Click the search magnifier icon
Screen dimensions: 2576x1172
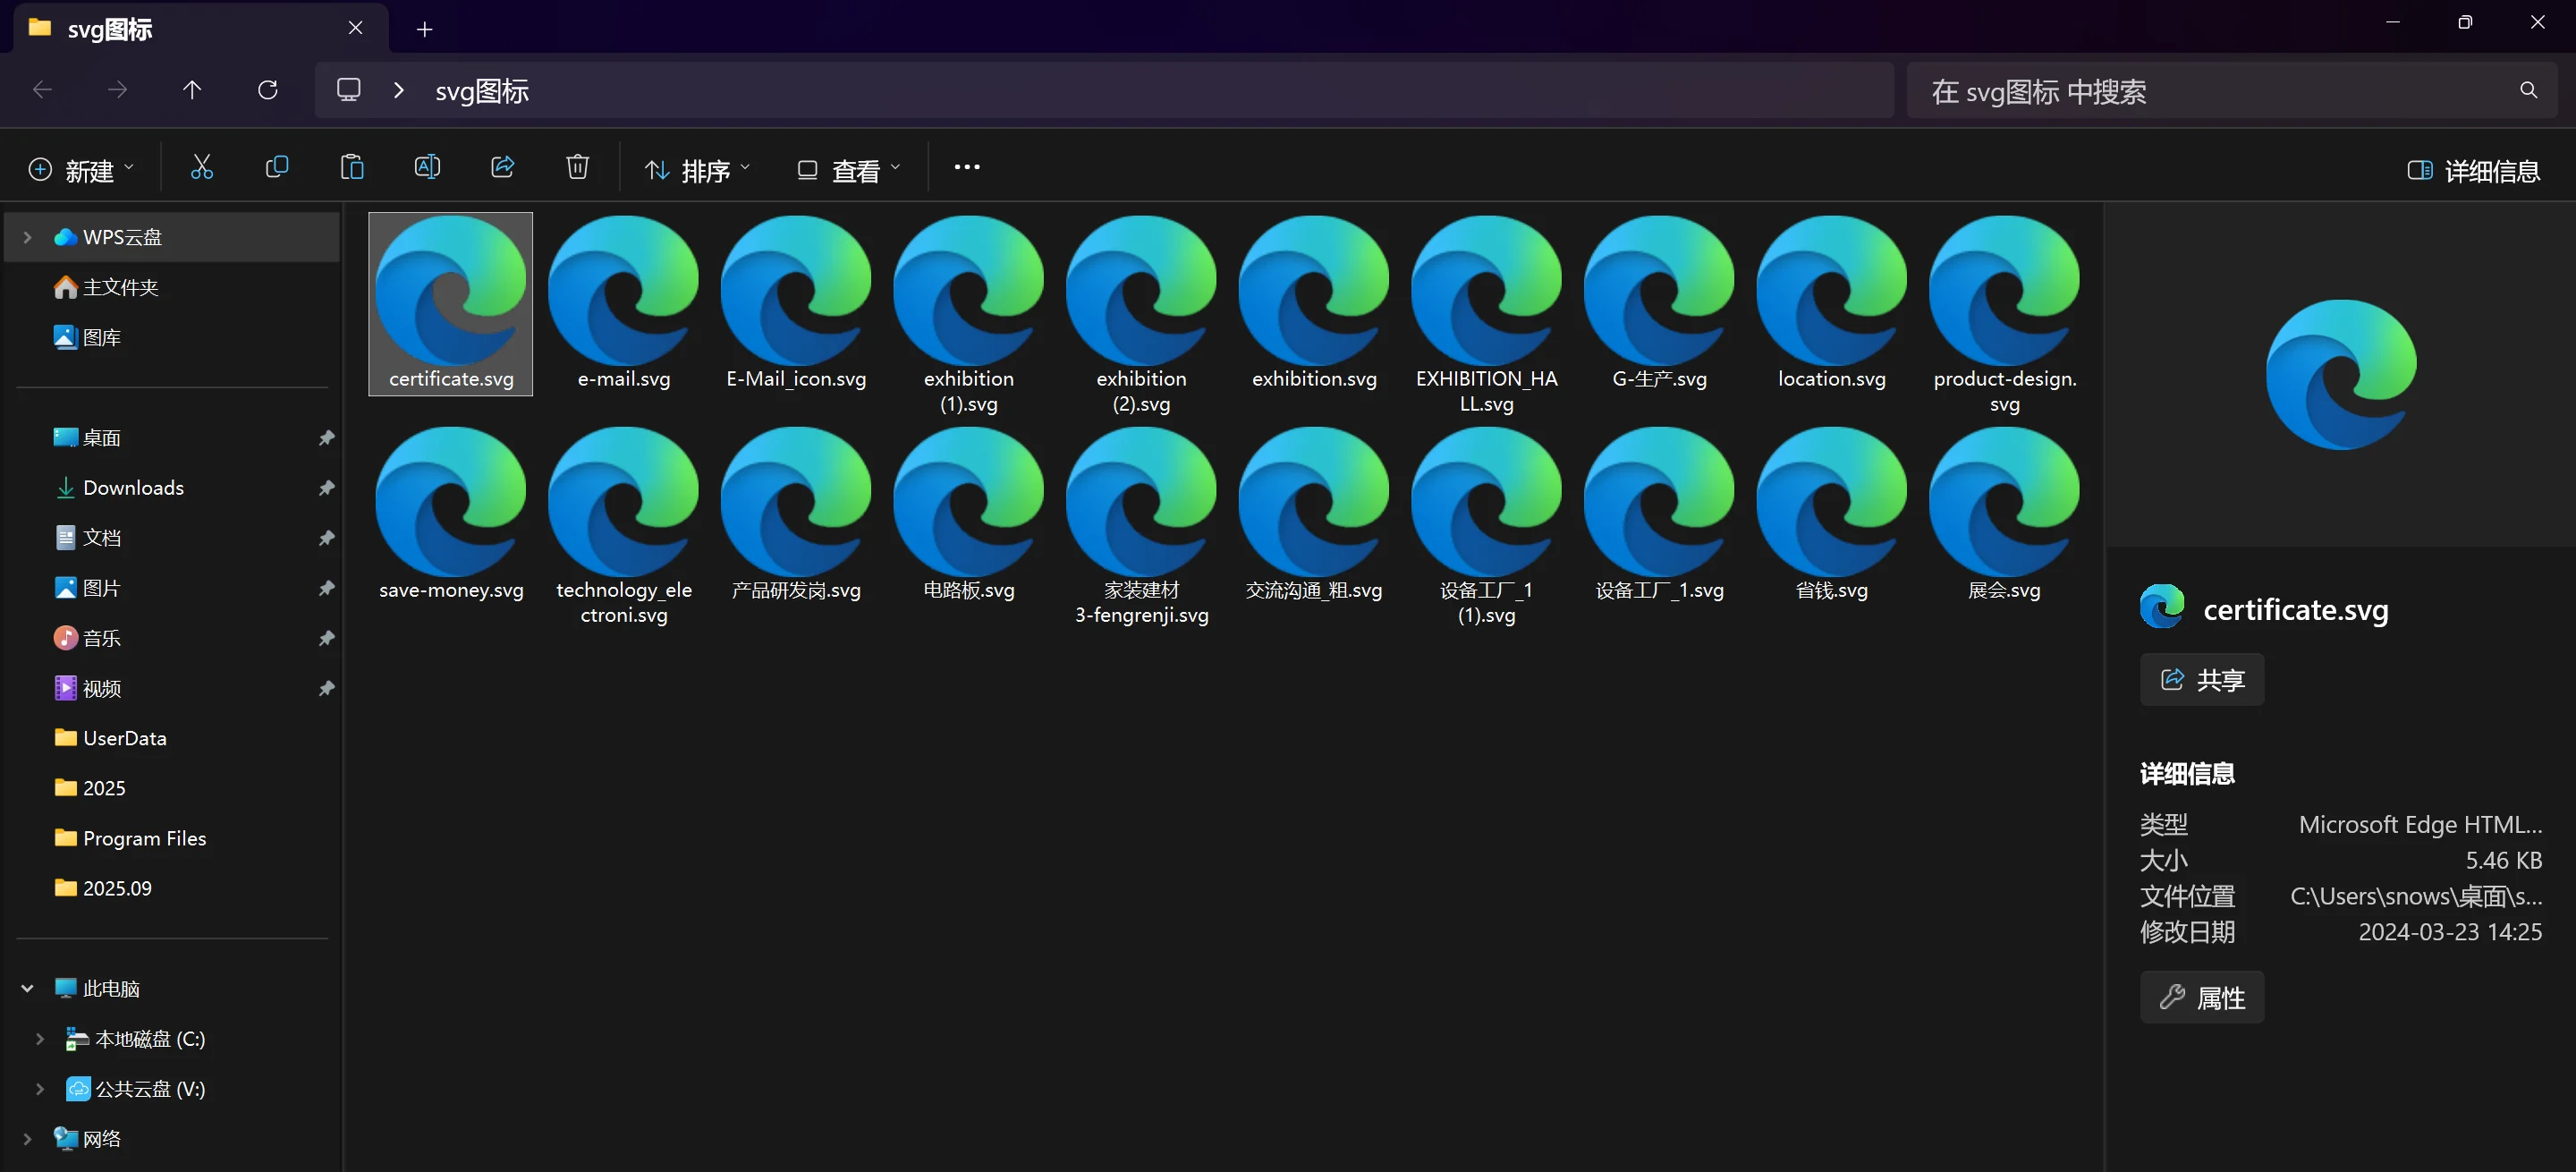[x=2528, y=90]
